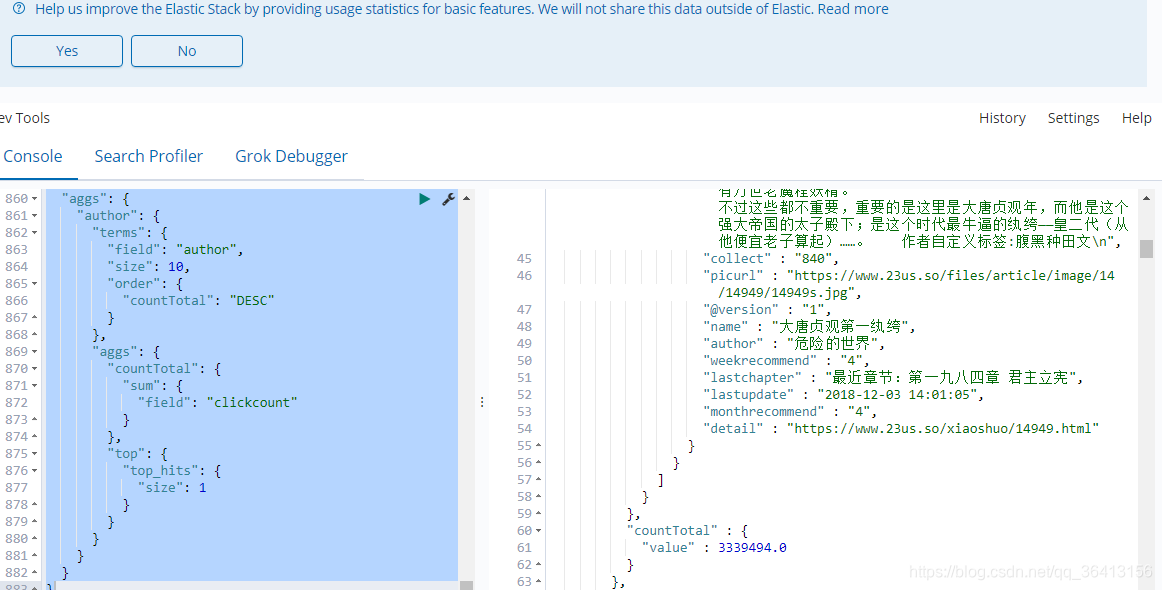Screen dimensions: 1162x590
Task: Collapse the fold arrow at line 860
Action: (35, 199)
